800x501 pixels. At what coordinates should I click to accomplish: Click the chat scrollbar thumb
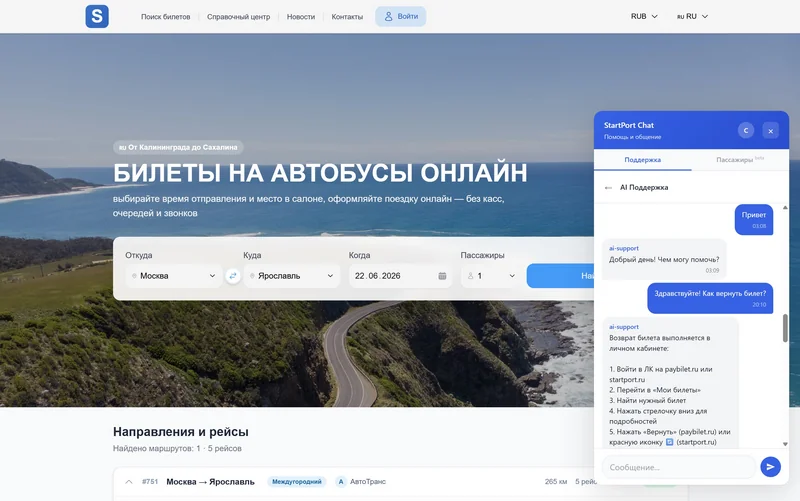[x=785, y=328]
